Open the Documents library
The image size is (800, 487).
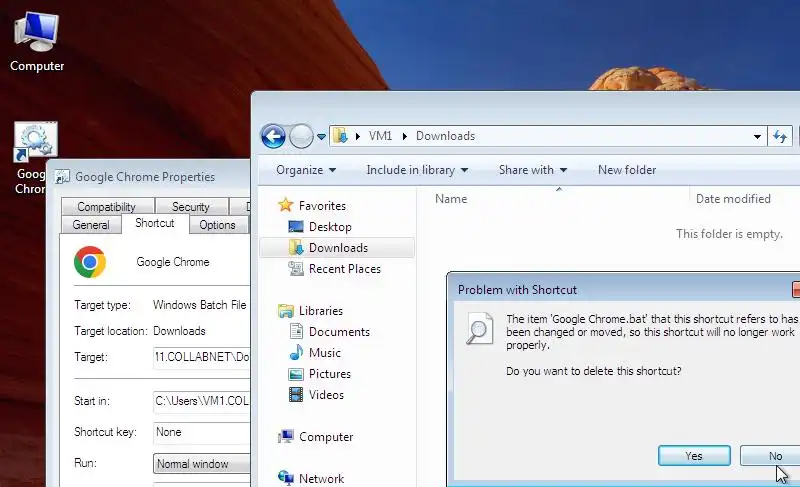click(x=339, y=332)
